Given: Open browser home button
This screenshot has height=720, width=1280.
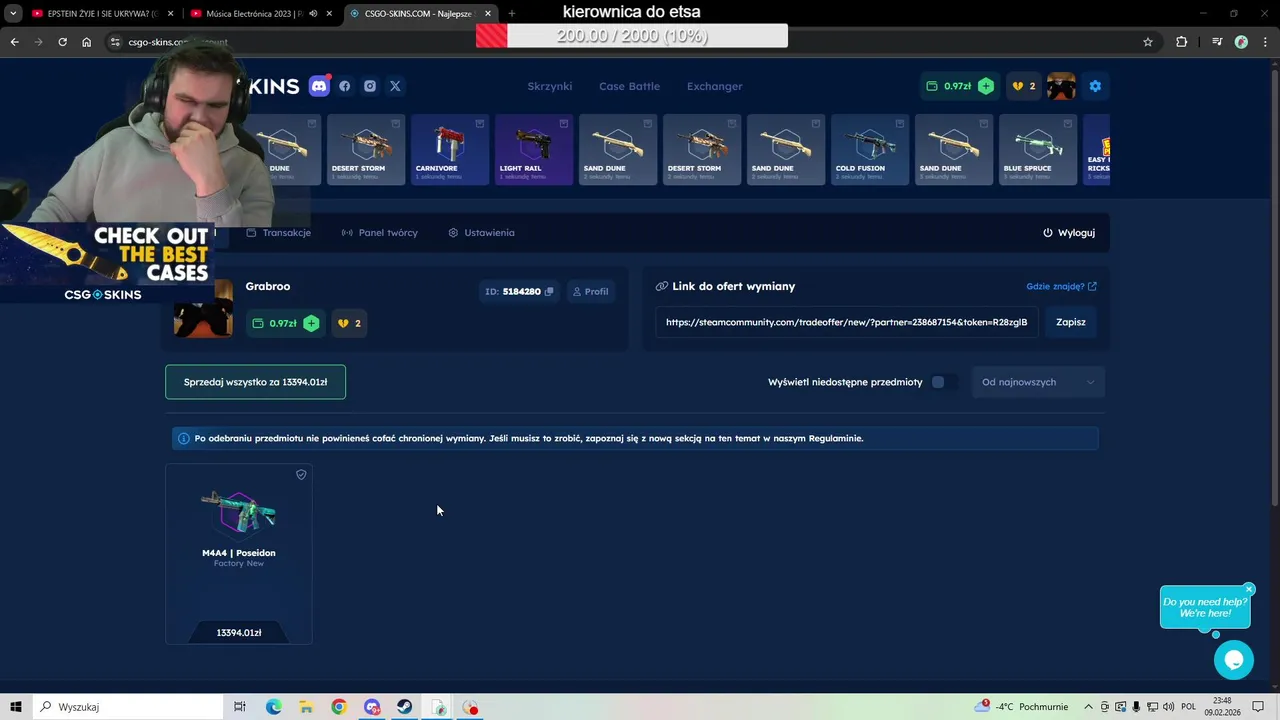Looking at the screenshot, I should 87,42.
